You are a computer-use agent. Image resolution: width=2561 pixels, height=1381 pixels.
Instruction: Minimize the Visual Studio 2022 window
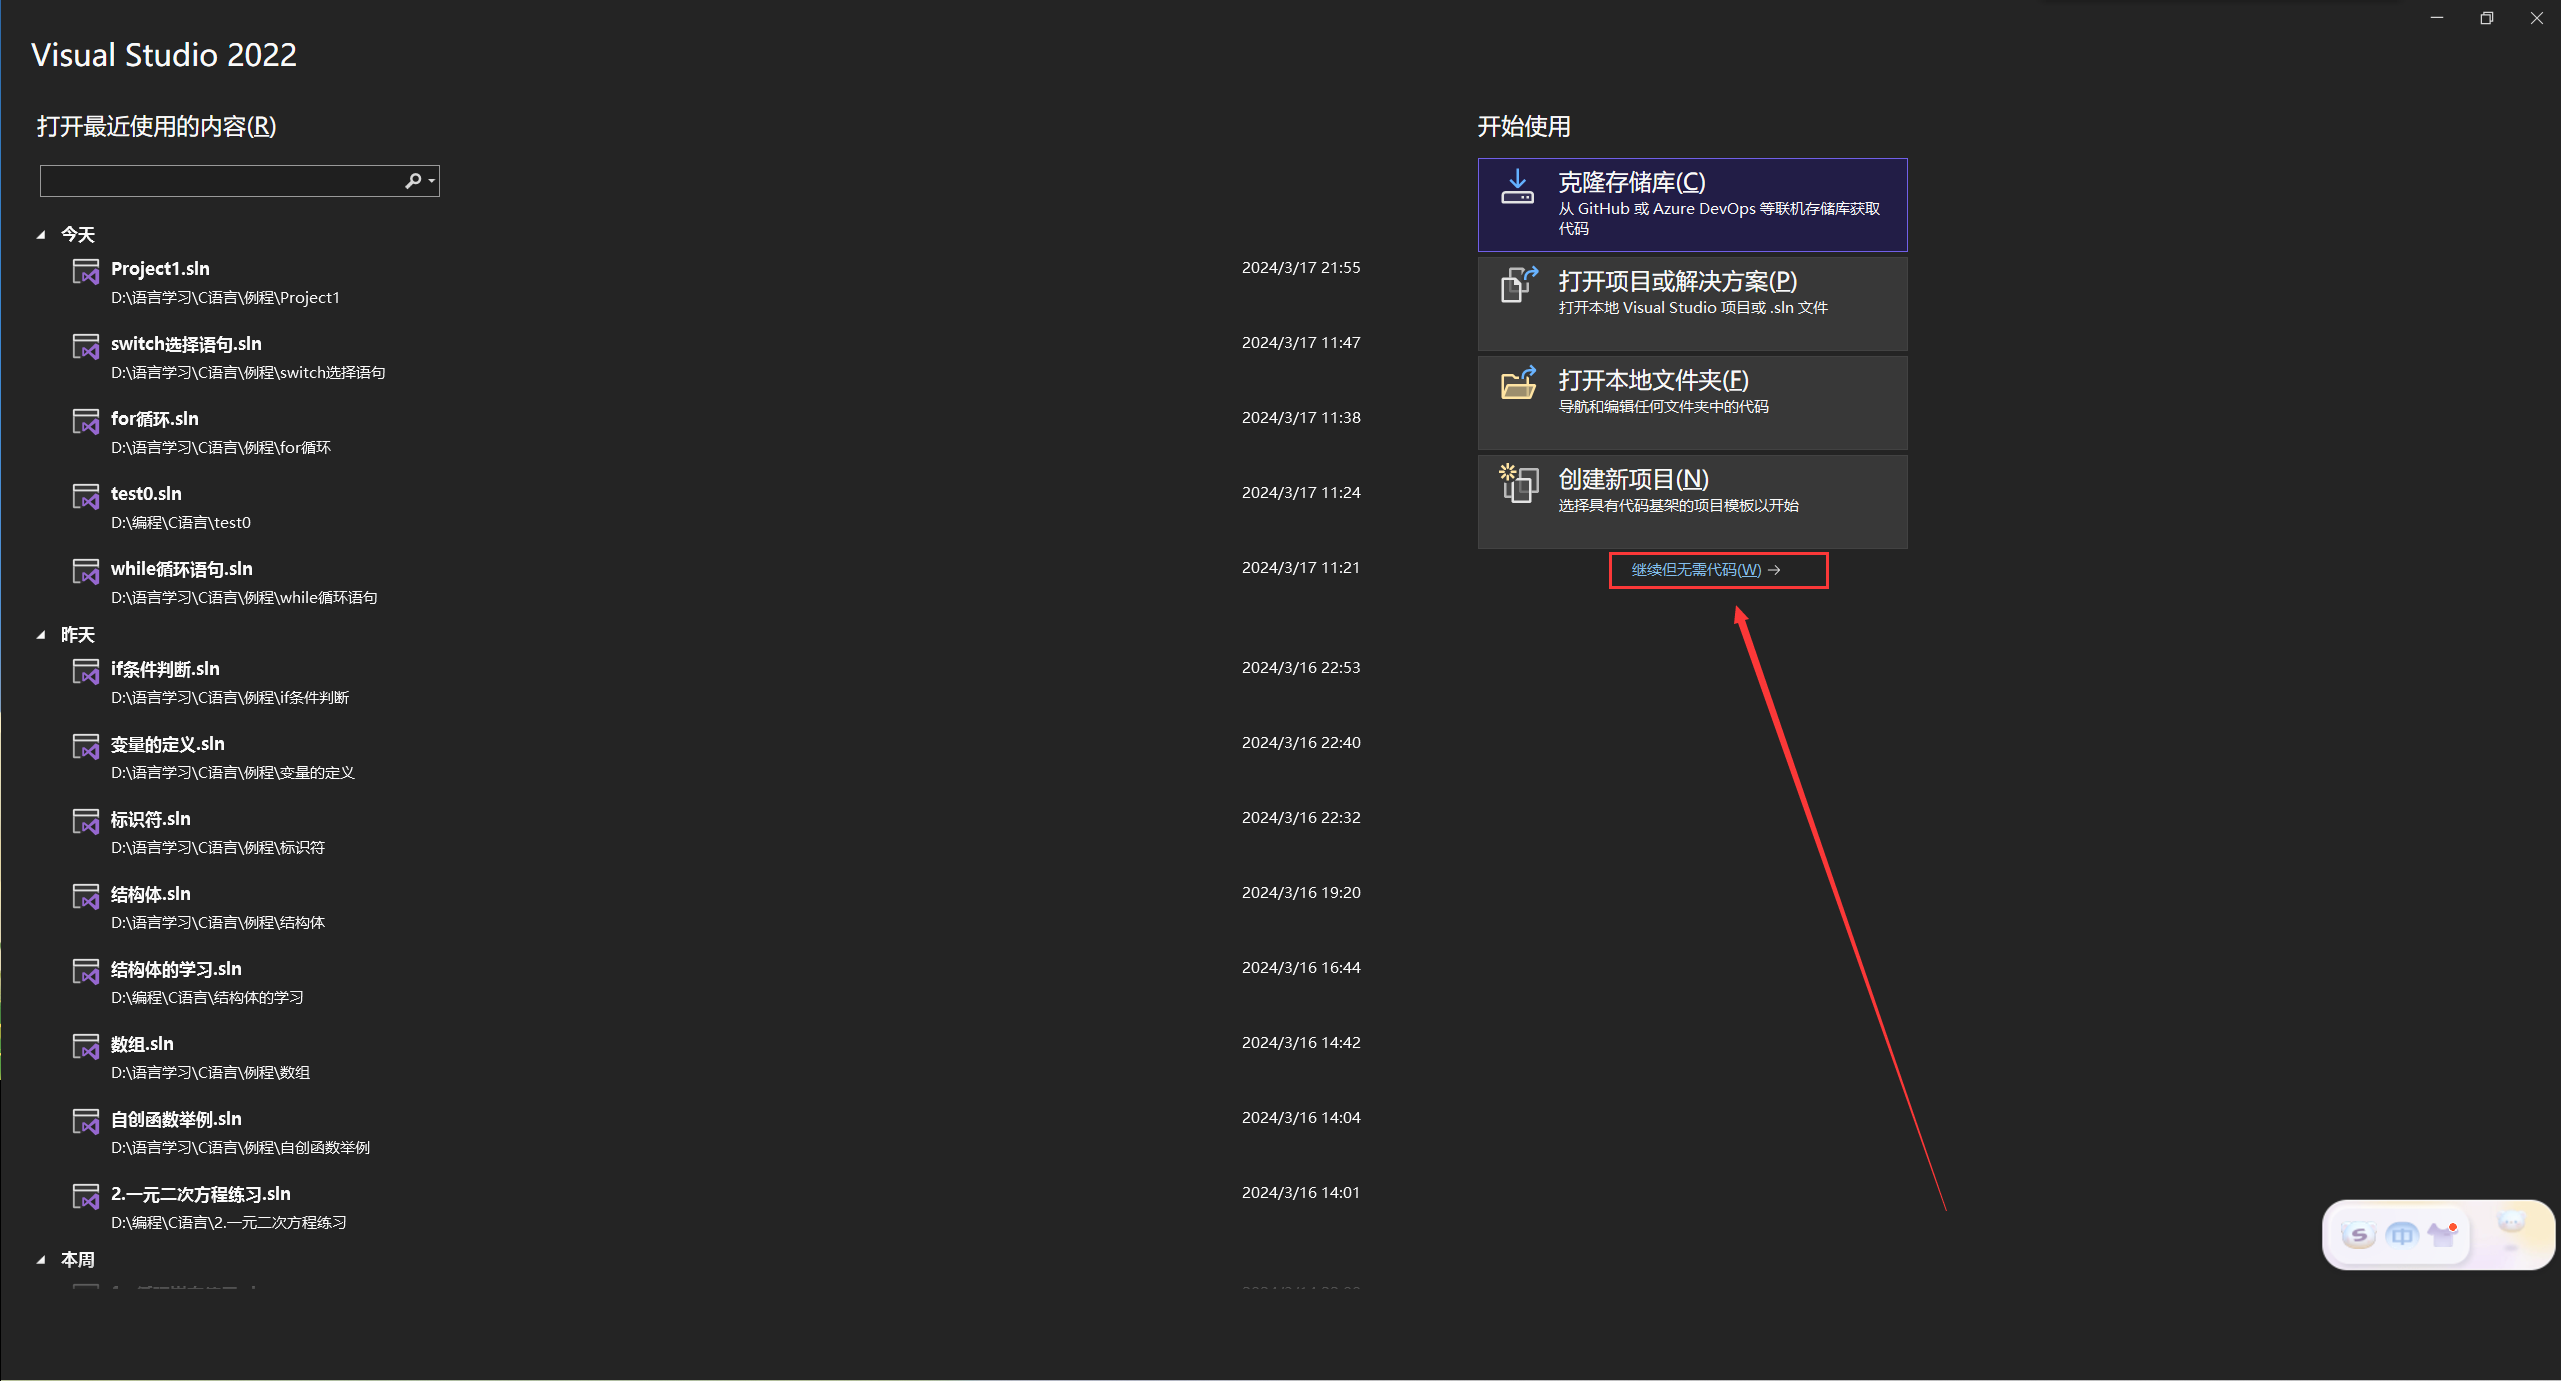pos(2437,18)
